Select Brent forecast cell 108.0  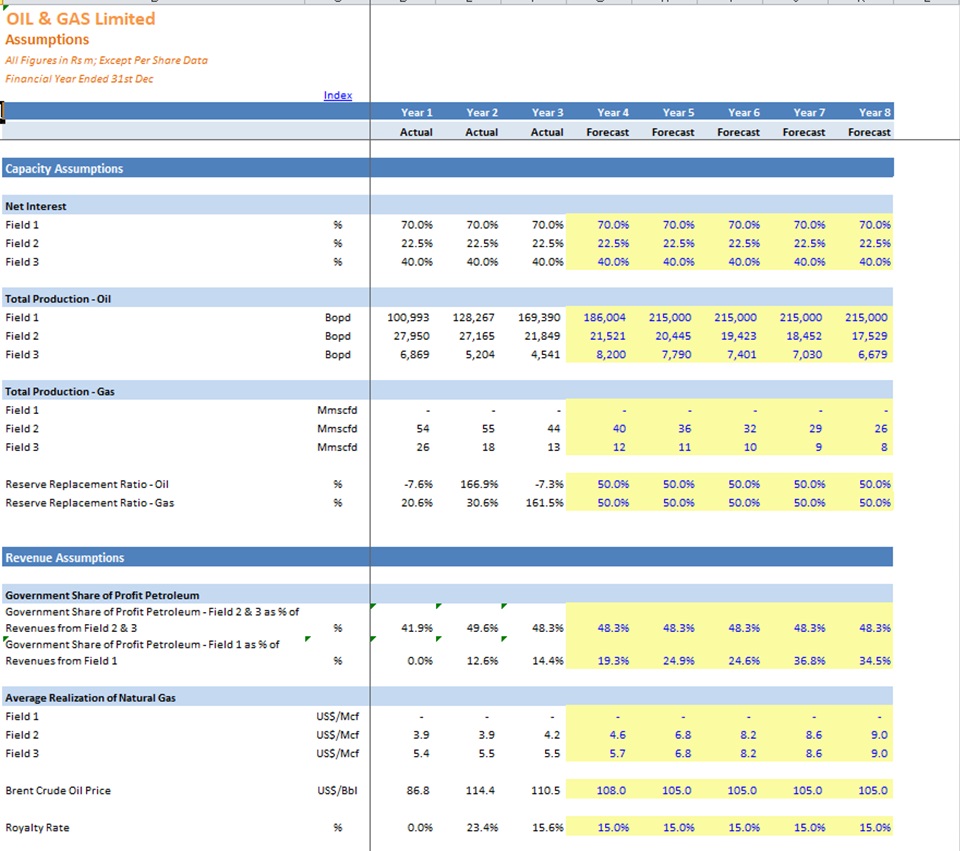click(x=611, y=790)
